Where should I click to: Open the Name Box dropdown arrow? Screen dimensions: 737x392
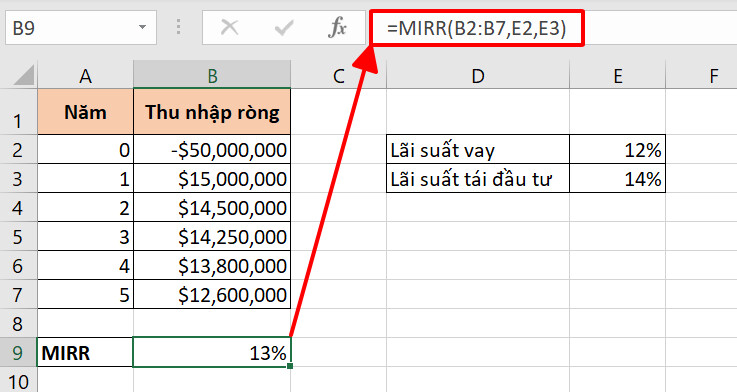[142, 27]
